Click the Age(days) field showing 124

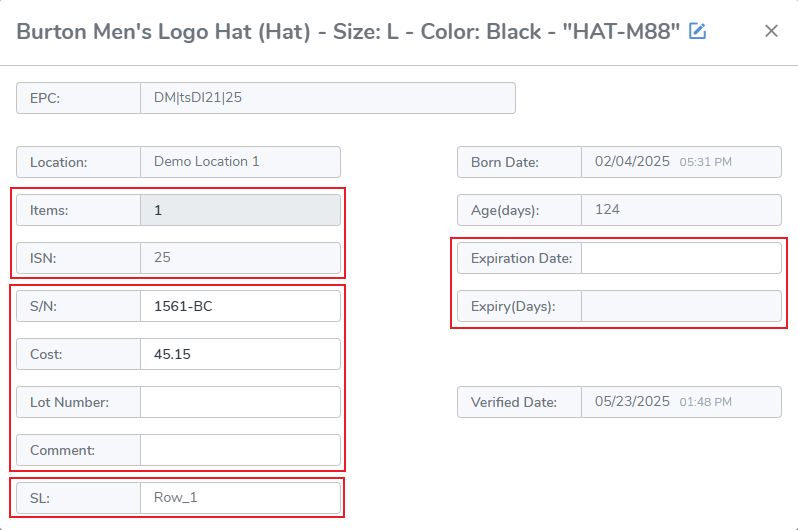pyautogui.click(x=681, y=210)
